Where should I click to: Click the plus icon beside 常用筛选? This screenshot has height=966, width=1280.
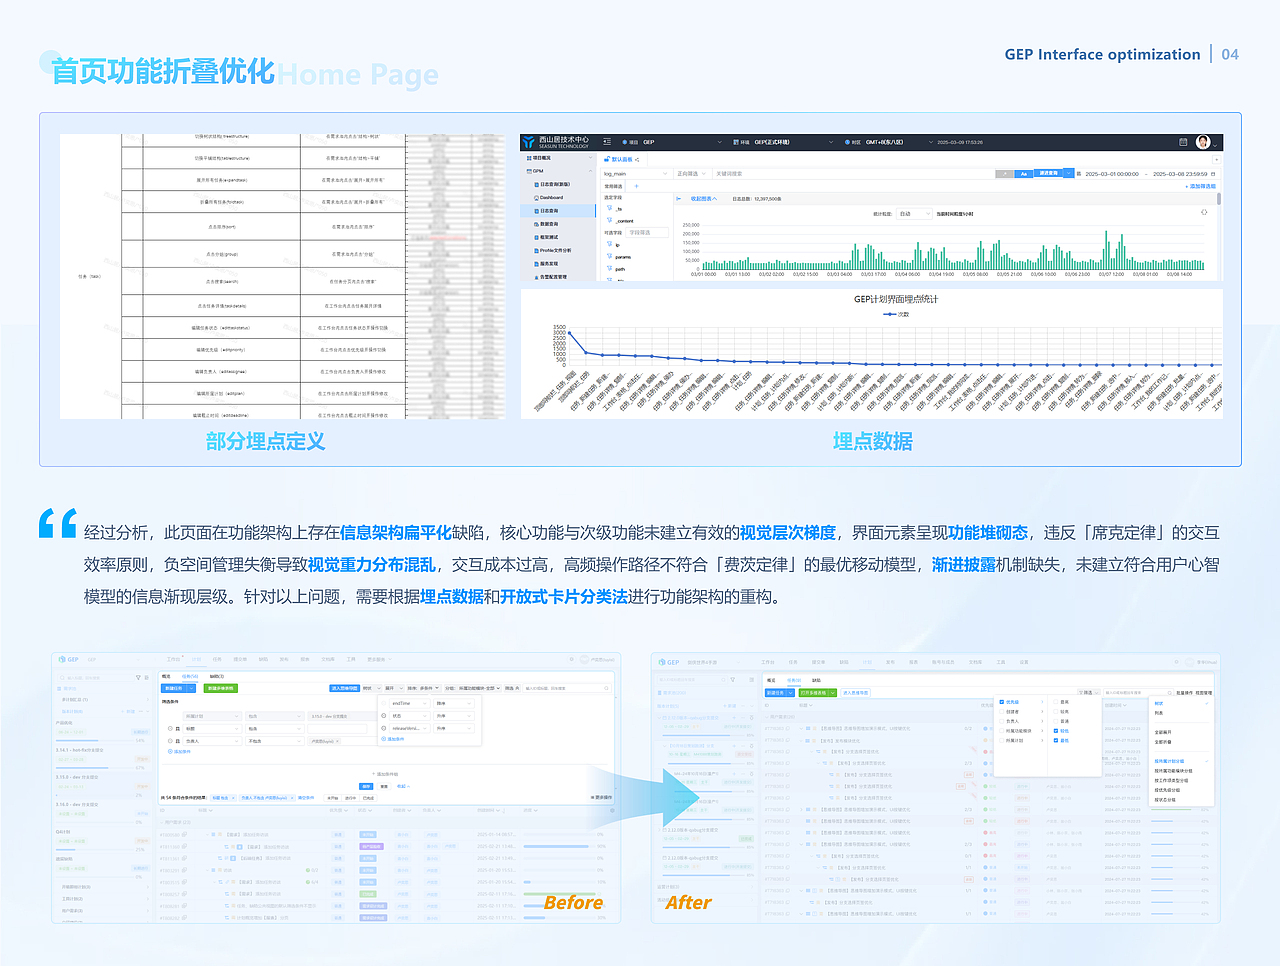coord(636,186)
